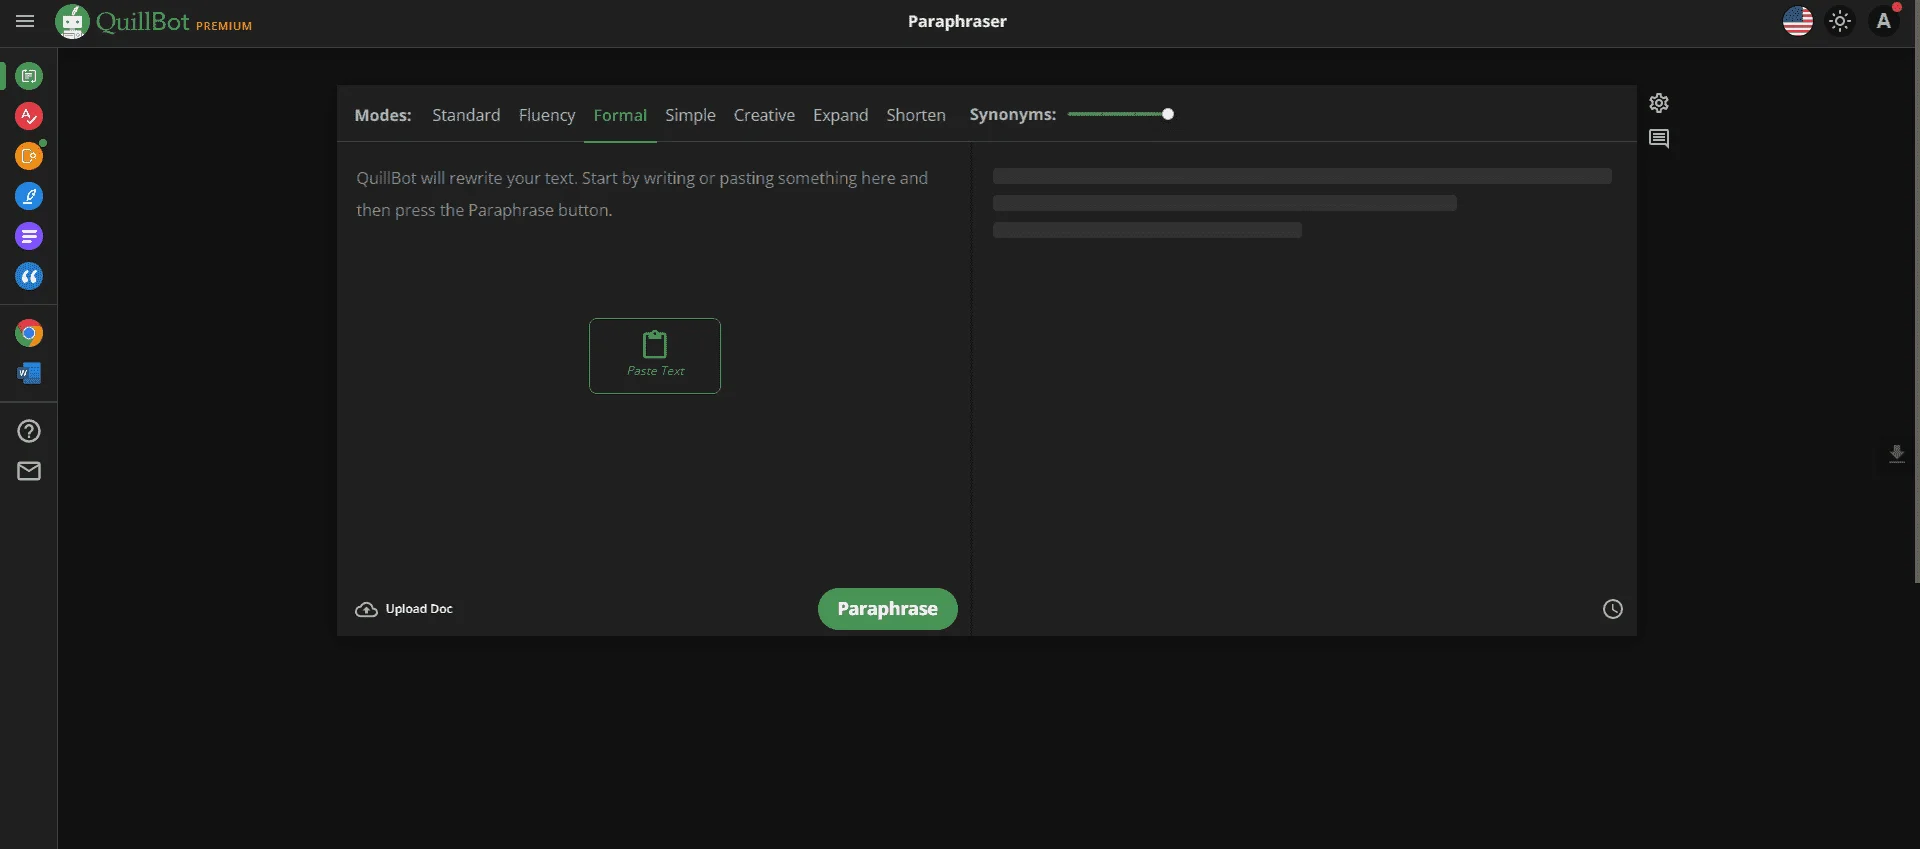Select the Standard mode

pyautogui.click(x=466, y=115)
